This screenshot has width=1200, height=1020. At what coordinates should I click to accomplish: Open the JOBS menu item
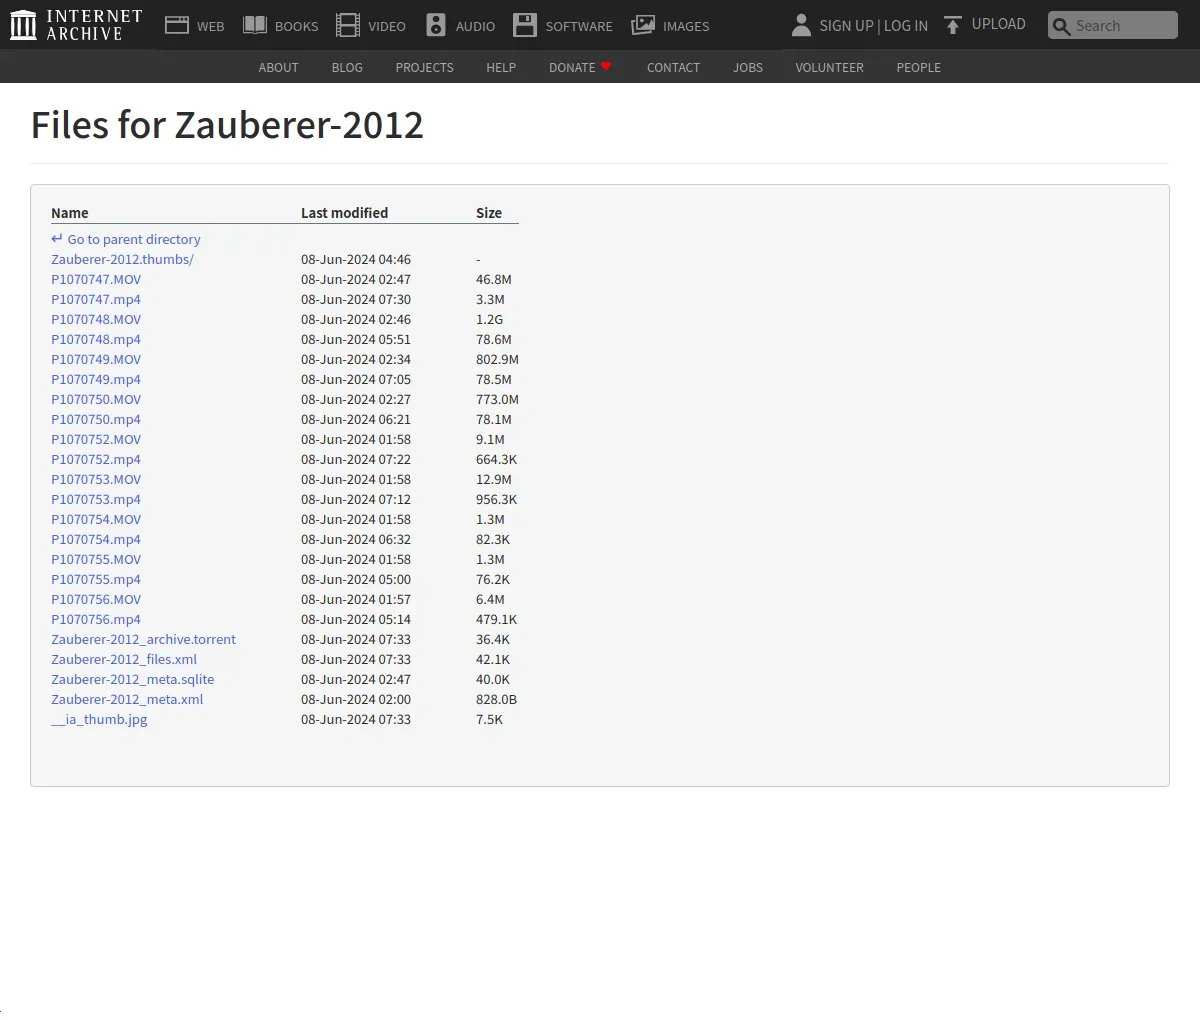click(x=748, y=67)
